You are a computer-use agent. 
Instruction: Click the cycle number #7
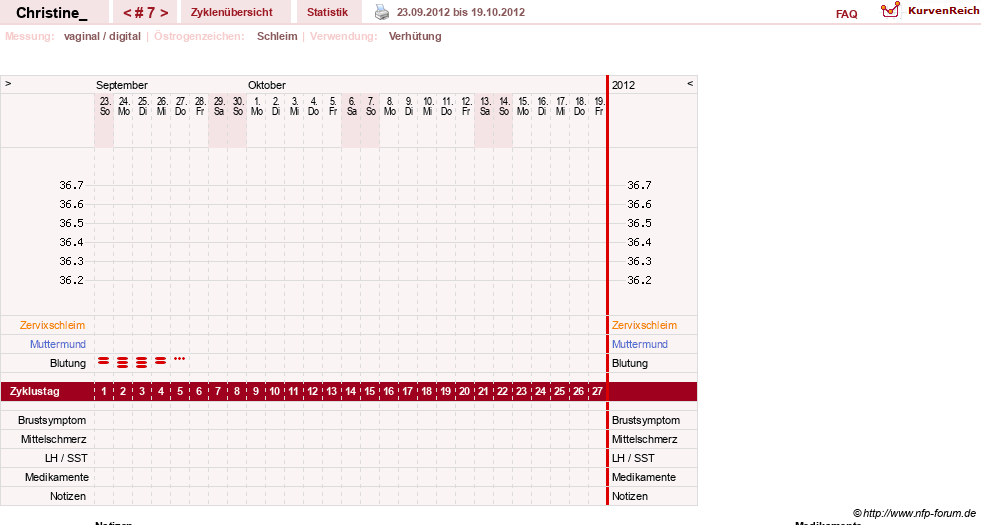145,13
